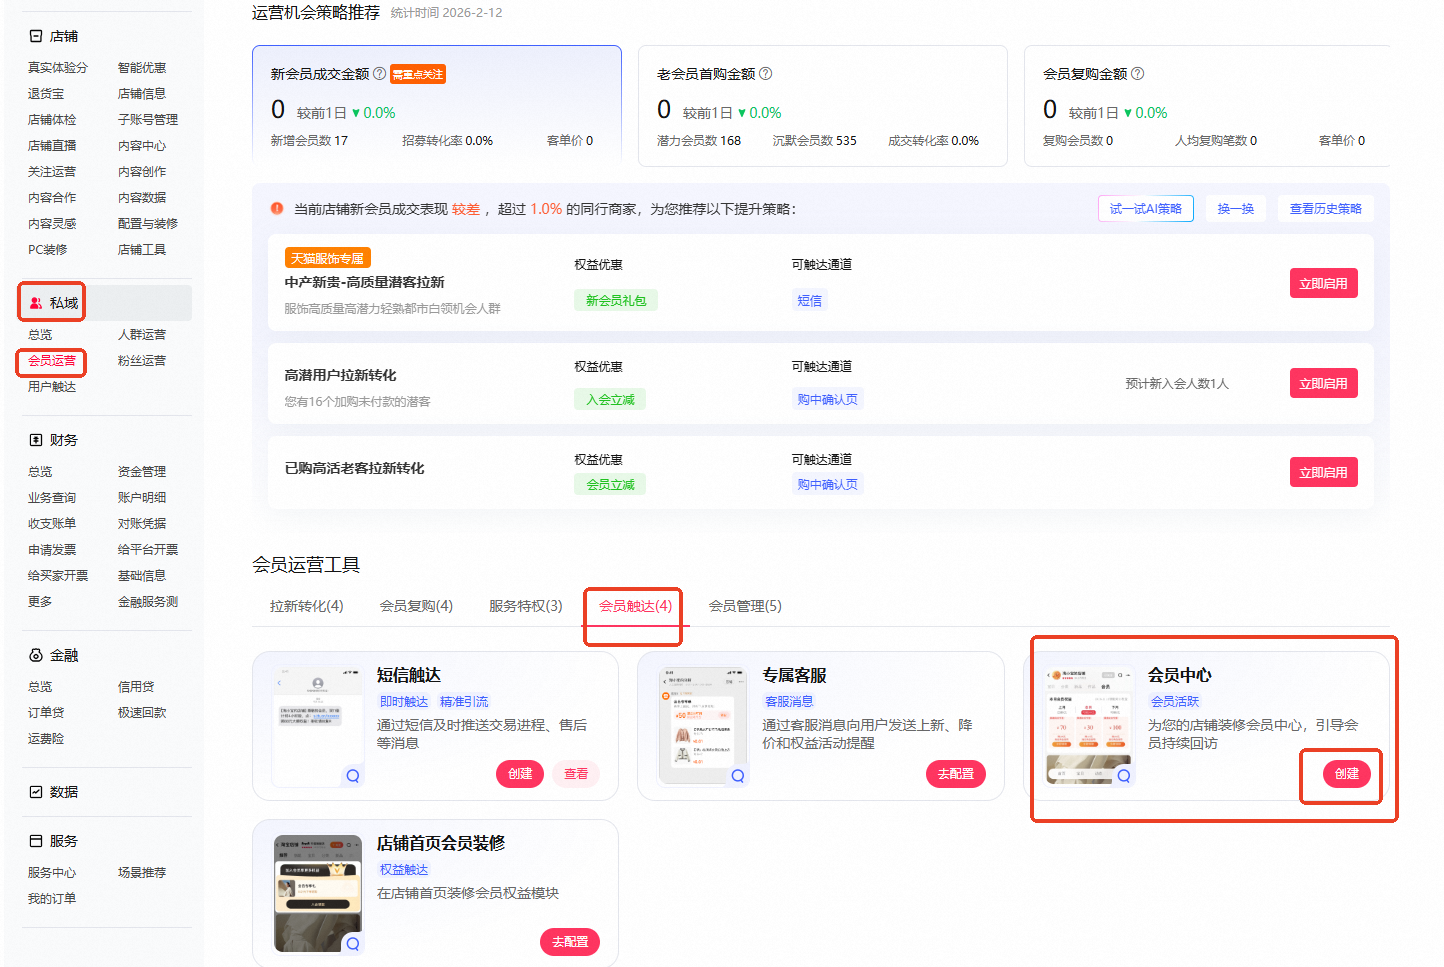
Task: Click the 服务 section icon
Action: [x=36, y=841]
